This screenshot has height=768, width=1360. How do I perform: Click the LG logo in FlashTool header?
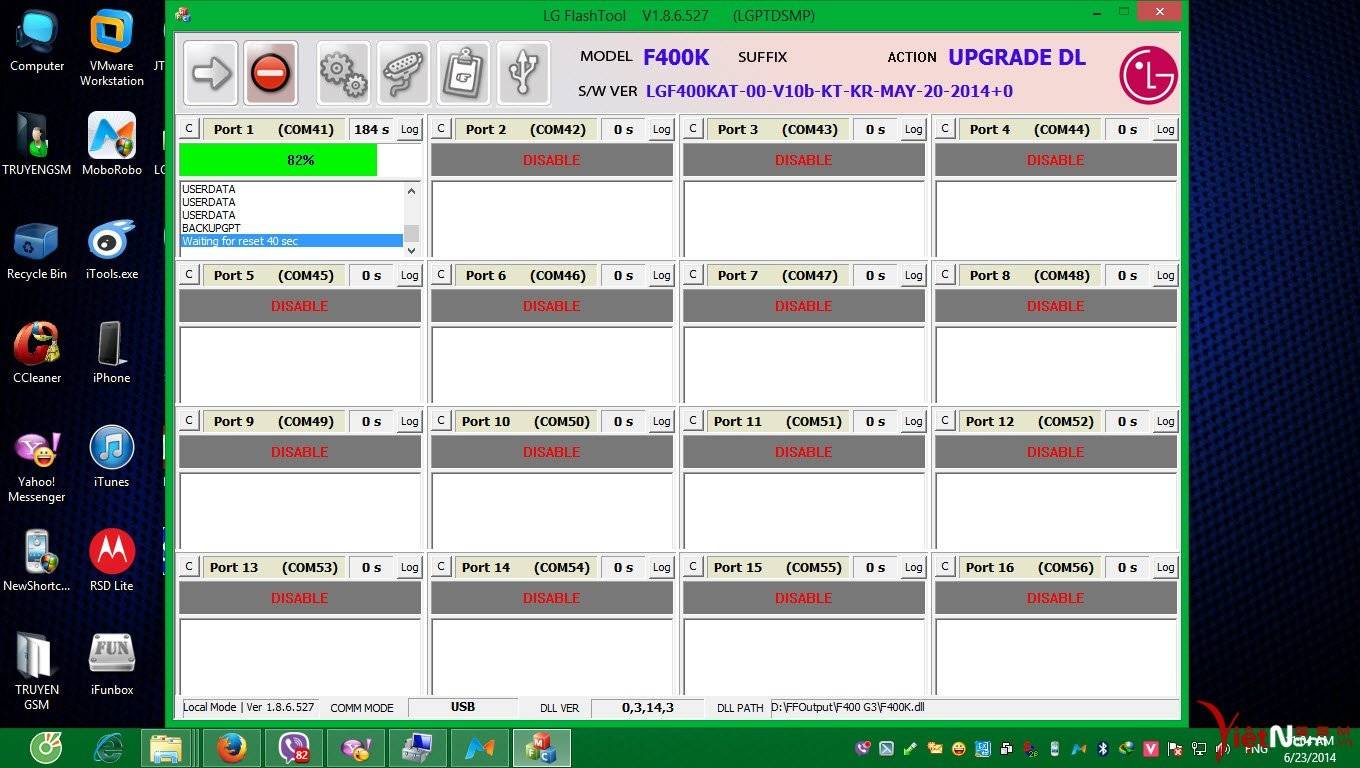1148,75
